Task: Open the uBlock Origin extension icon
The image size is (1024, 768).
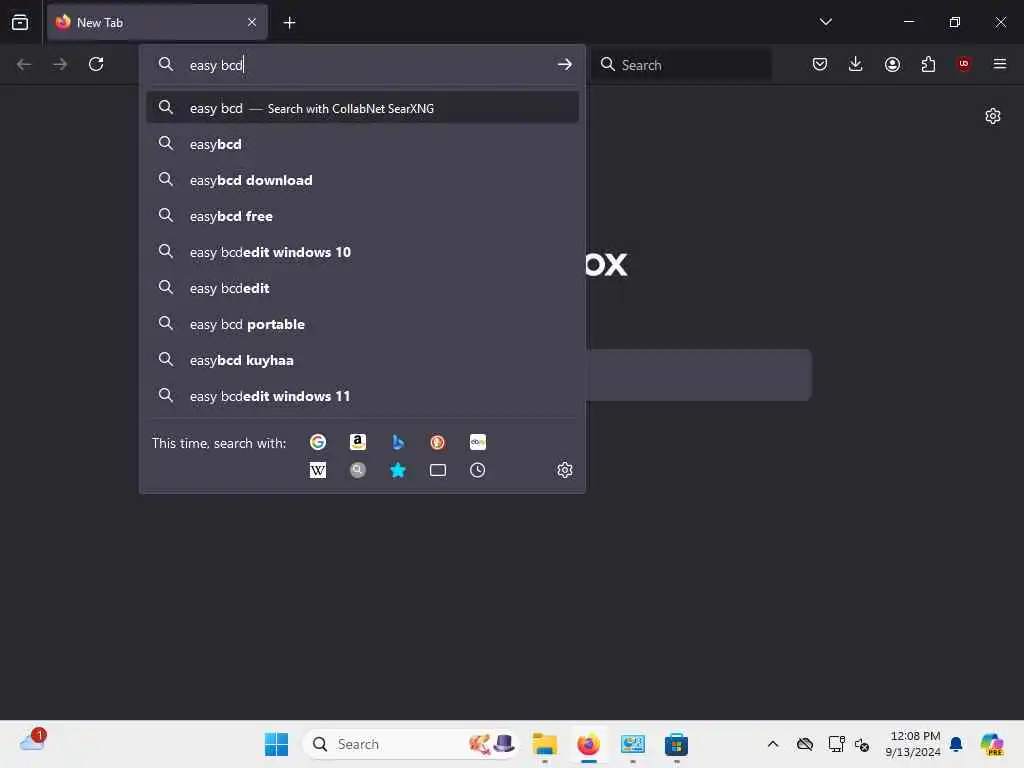Action: (x=964, y=64)
